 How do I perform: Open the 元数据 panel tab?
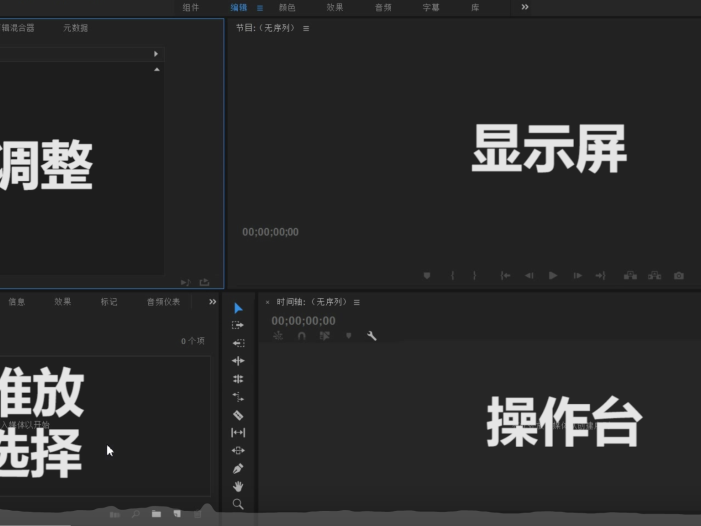pyautogui.click(x=76, y=28)
